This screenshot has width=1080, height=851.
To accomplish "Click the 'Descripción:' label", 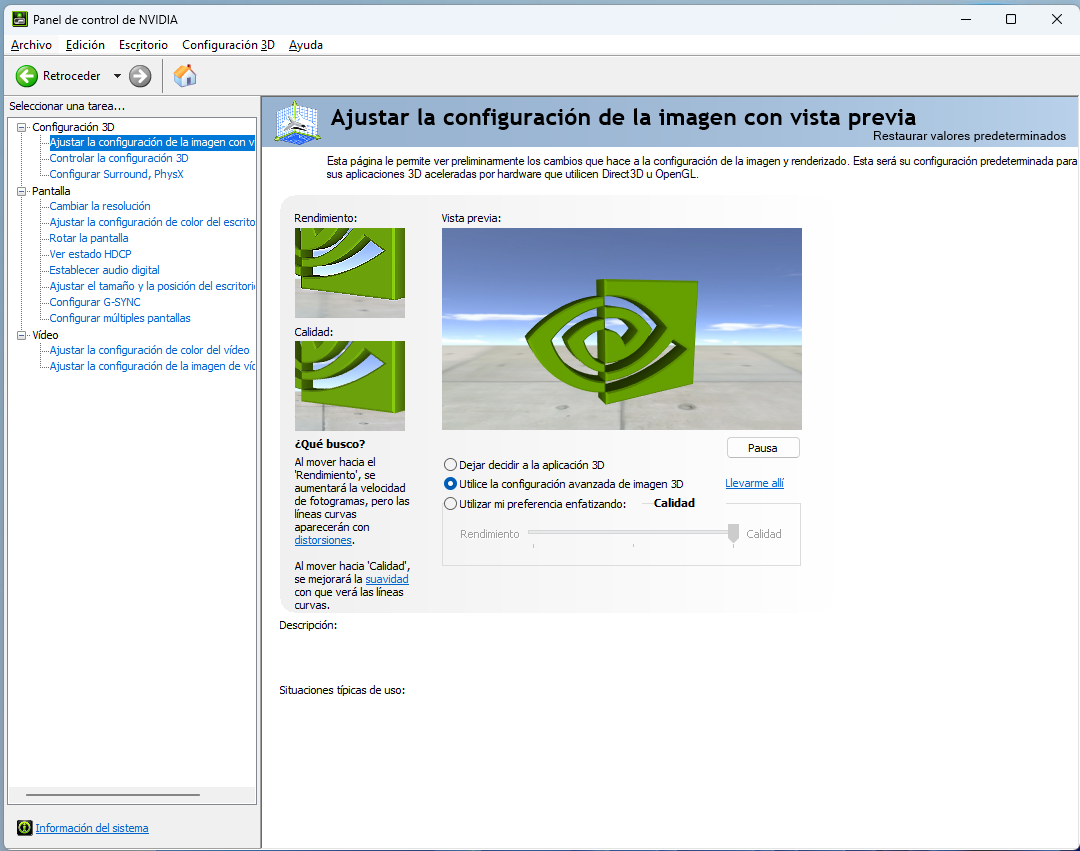I will coord(308,625).
